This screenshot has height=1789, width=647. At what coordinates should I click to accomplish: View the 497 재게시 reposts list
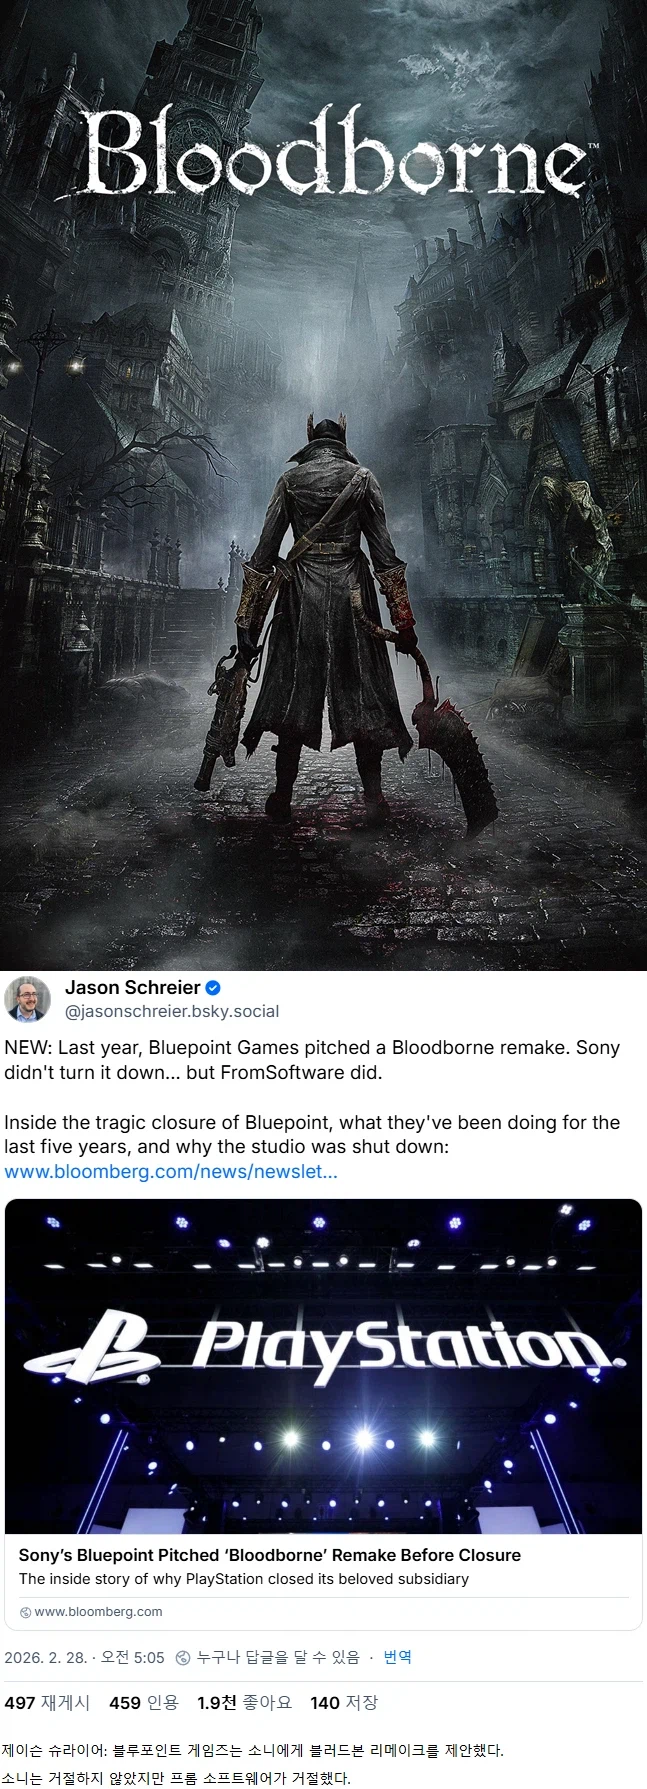(47, 1703)
